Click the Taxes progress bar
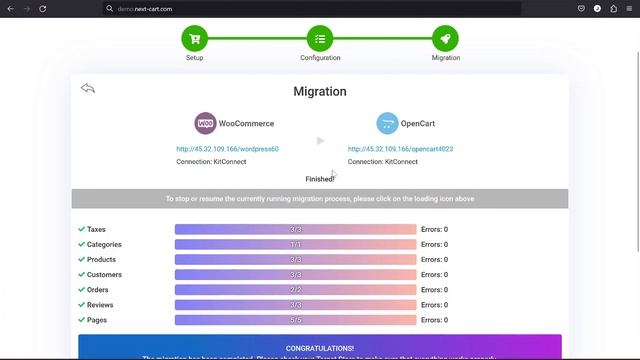 tap(296, 229)
